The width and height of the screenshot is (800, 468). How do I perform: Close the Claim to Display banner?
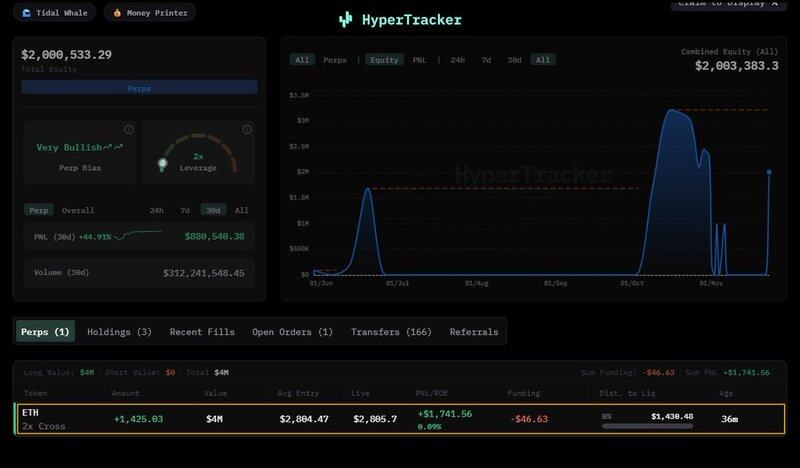[774, 4]
